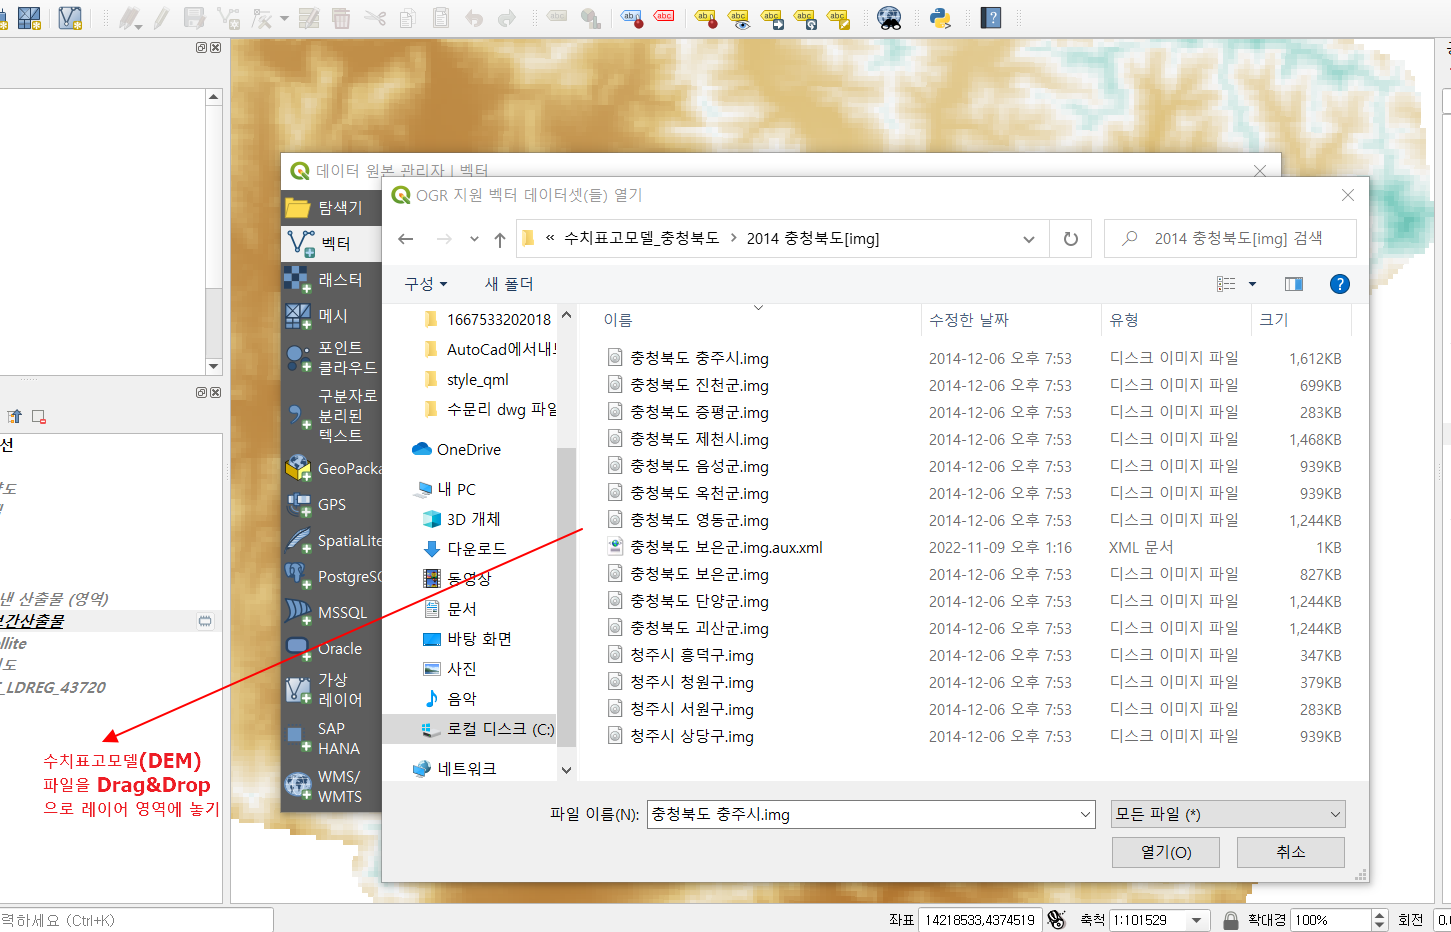1451x932 pixels.
Task: Sort by the 수정한 날짜 column header
Action: pyautogui.click(x=968, y=320)
